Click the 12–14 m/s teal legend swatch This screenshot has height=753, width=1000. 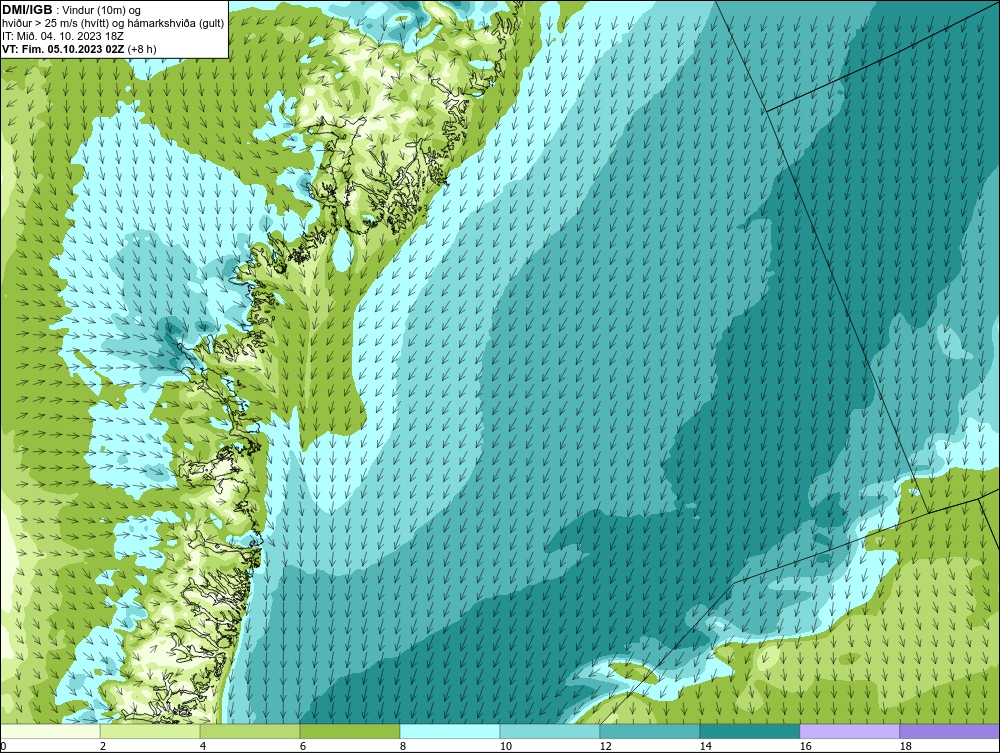point(649,731)
